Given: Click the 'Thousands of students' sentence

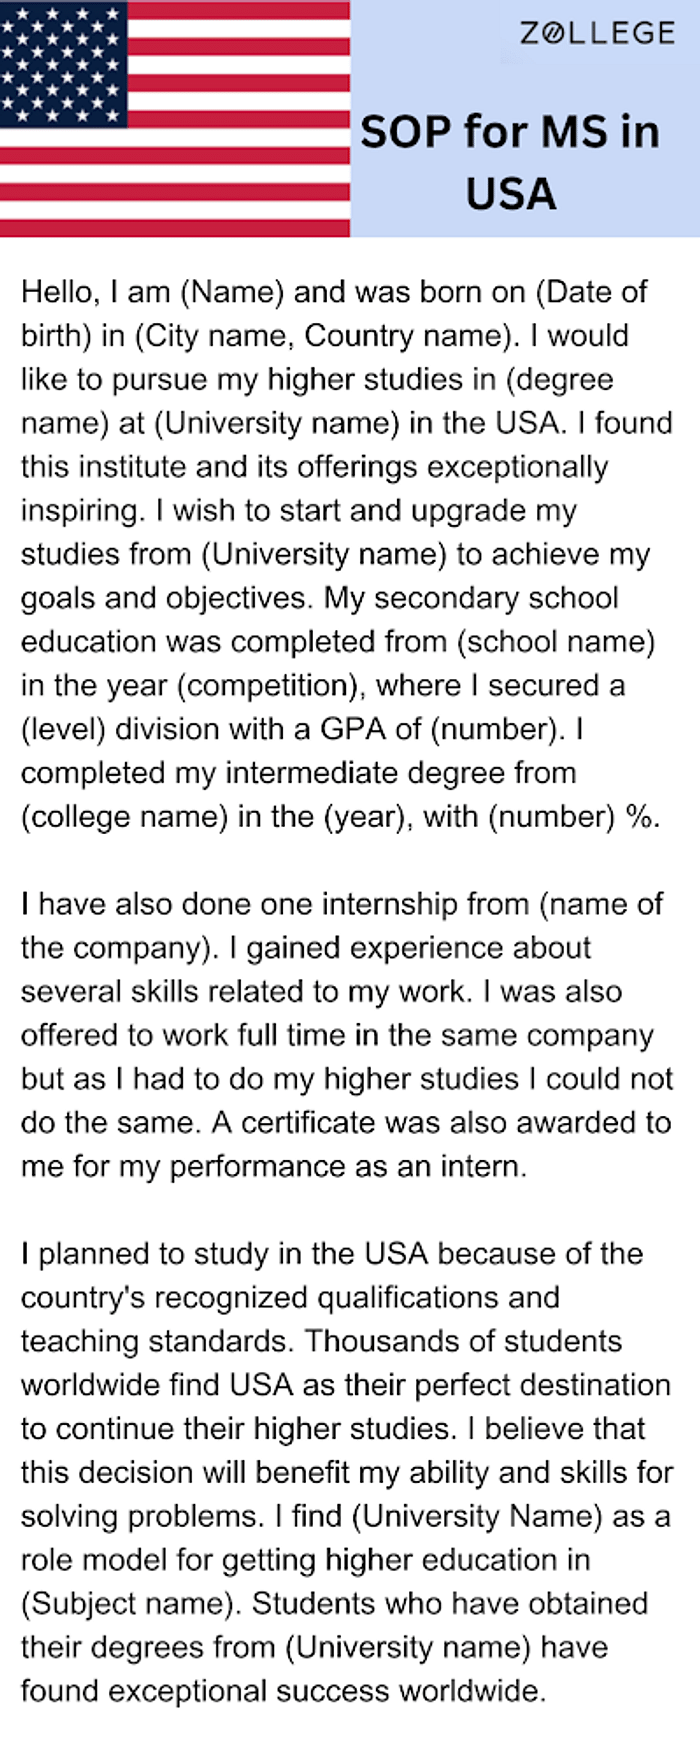Looking at the screenshot, I should click(347, 1385).
